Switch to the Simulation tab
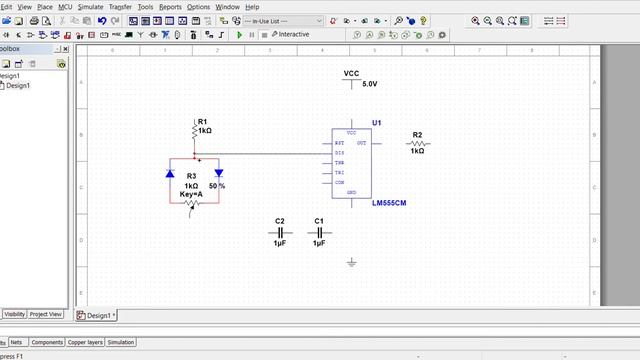 (x=120, y=342)
